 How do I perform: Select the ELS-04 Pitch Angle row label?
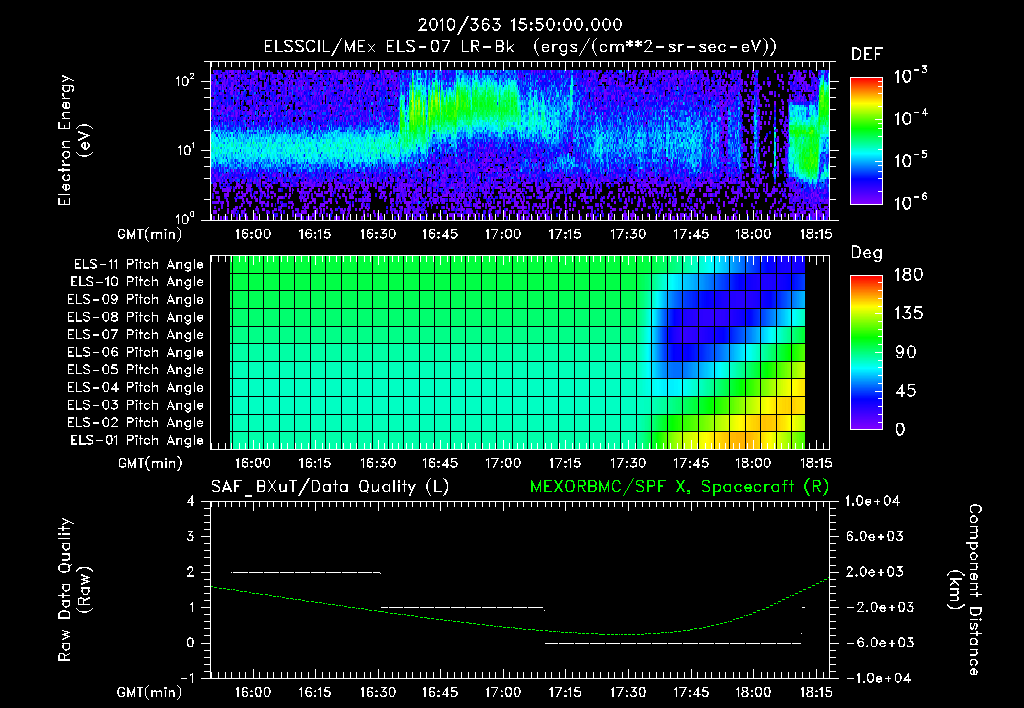[136, 387]
